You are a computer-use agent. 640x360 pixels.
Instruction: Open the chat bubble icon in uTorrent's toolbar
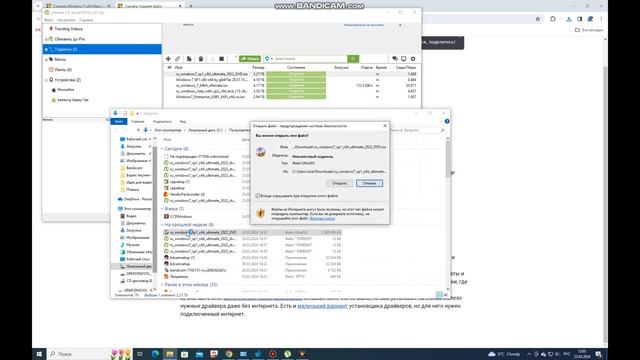[395, 59]
